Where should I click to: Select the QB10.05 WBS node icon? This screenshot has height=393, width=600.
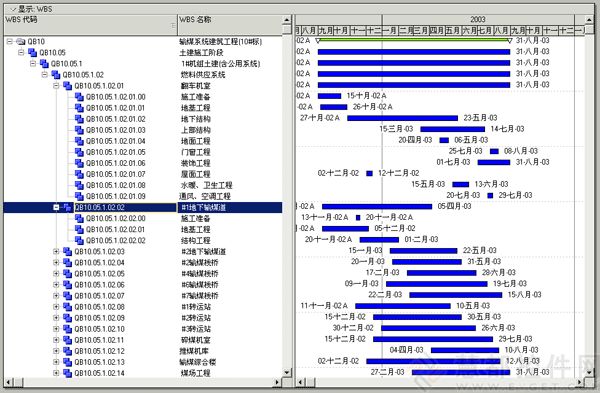coord(33,52)
